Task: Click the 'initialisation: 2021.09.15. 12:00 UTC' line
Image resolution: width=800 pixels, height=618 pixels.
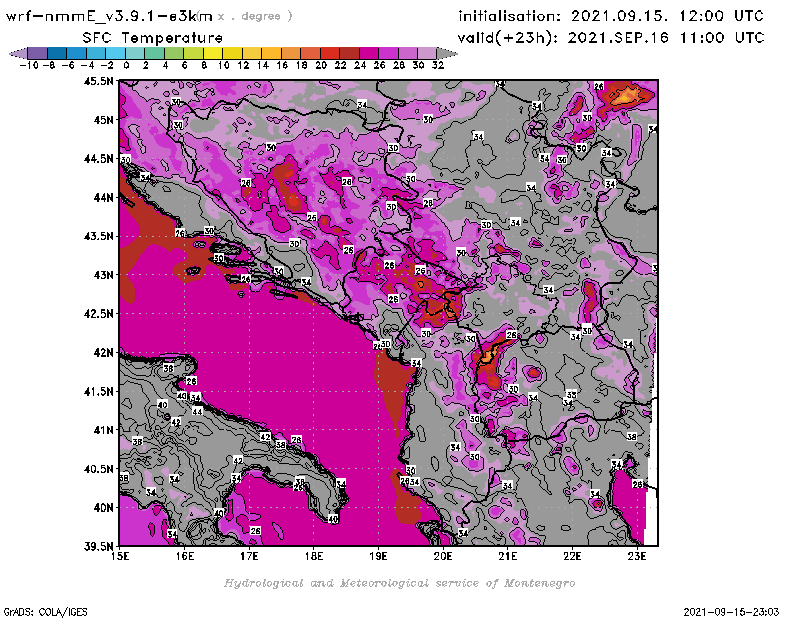Action: (611, 16)
